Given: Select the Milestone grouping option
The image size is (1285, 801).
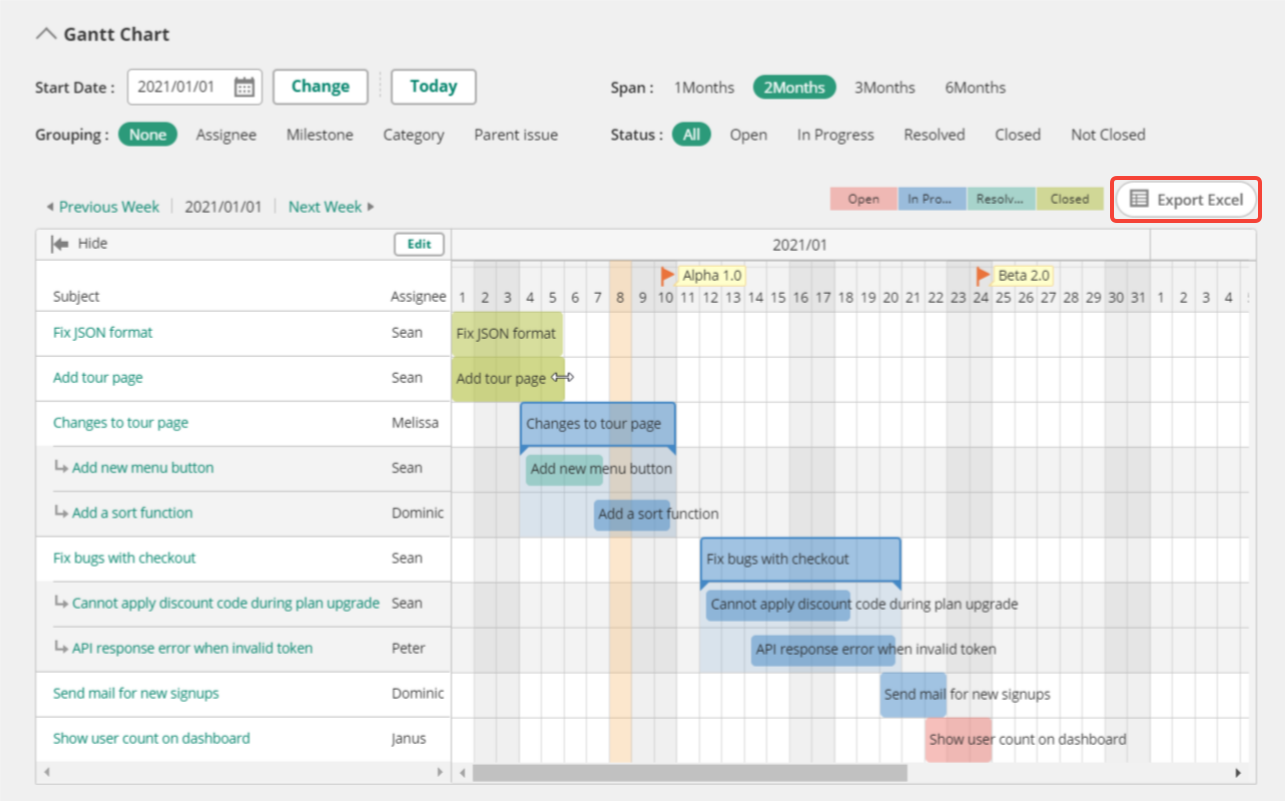Looking at the screenshot, I should [x=318, y=134].
